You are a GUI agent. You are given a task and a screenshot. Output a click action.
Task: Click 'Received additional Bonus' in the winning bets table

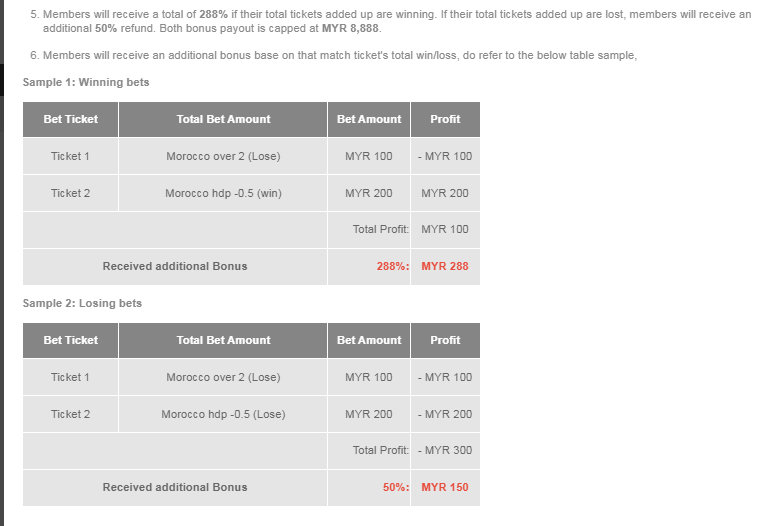pos(175,266)
